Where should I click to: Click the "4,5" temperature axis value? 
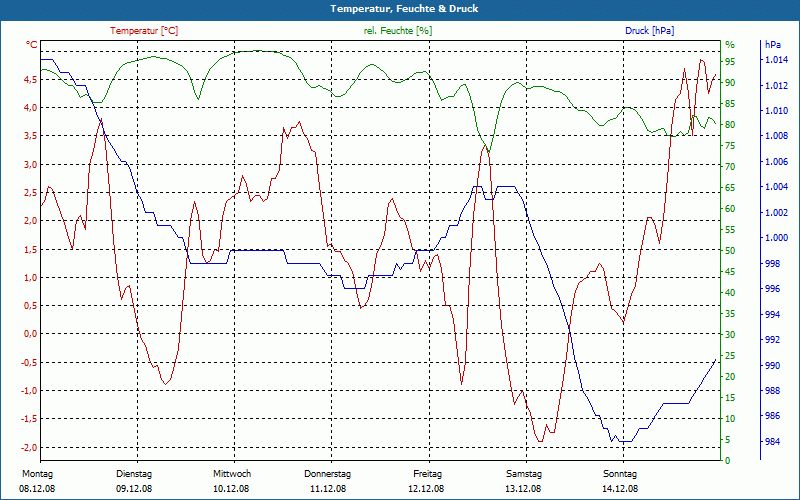click(x=31, y=80)
